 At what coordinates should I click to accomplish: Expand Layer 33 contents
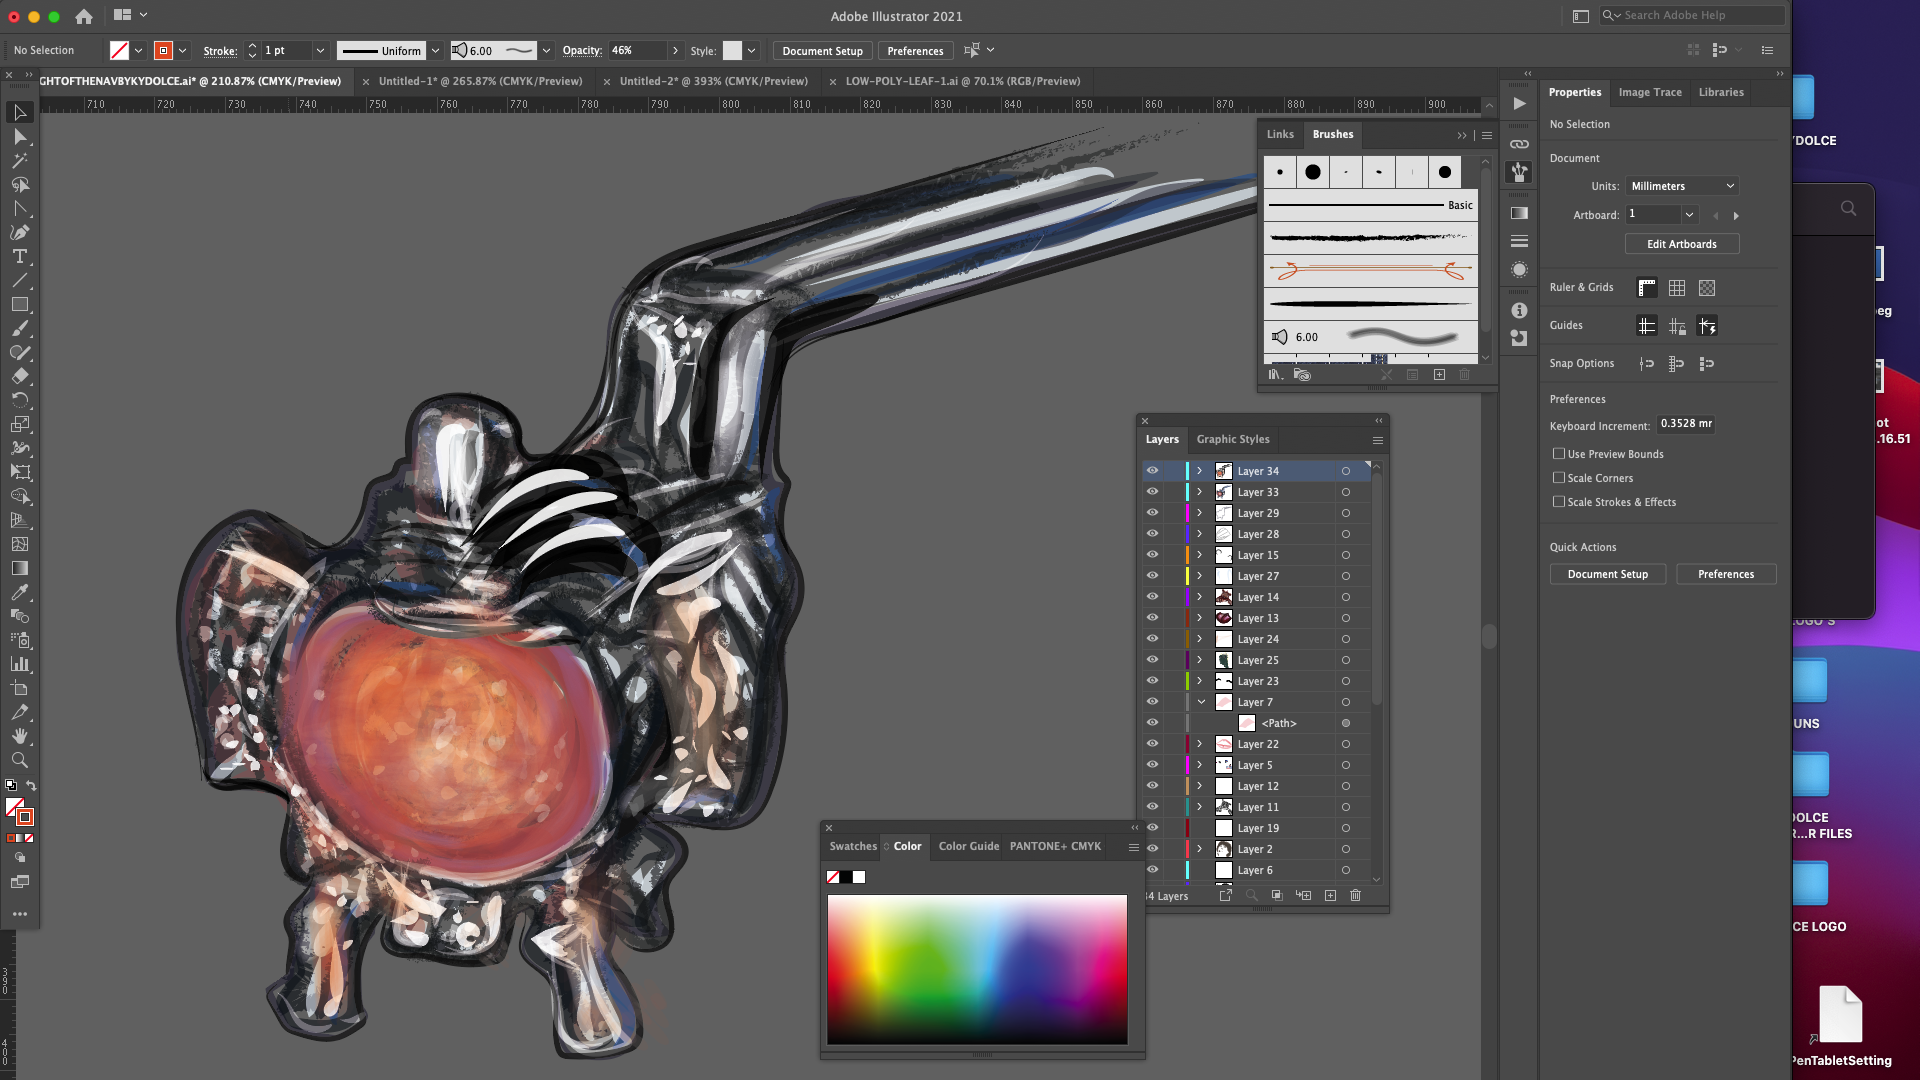click(x=1199, y=492)
